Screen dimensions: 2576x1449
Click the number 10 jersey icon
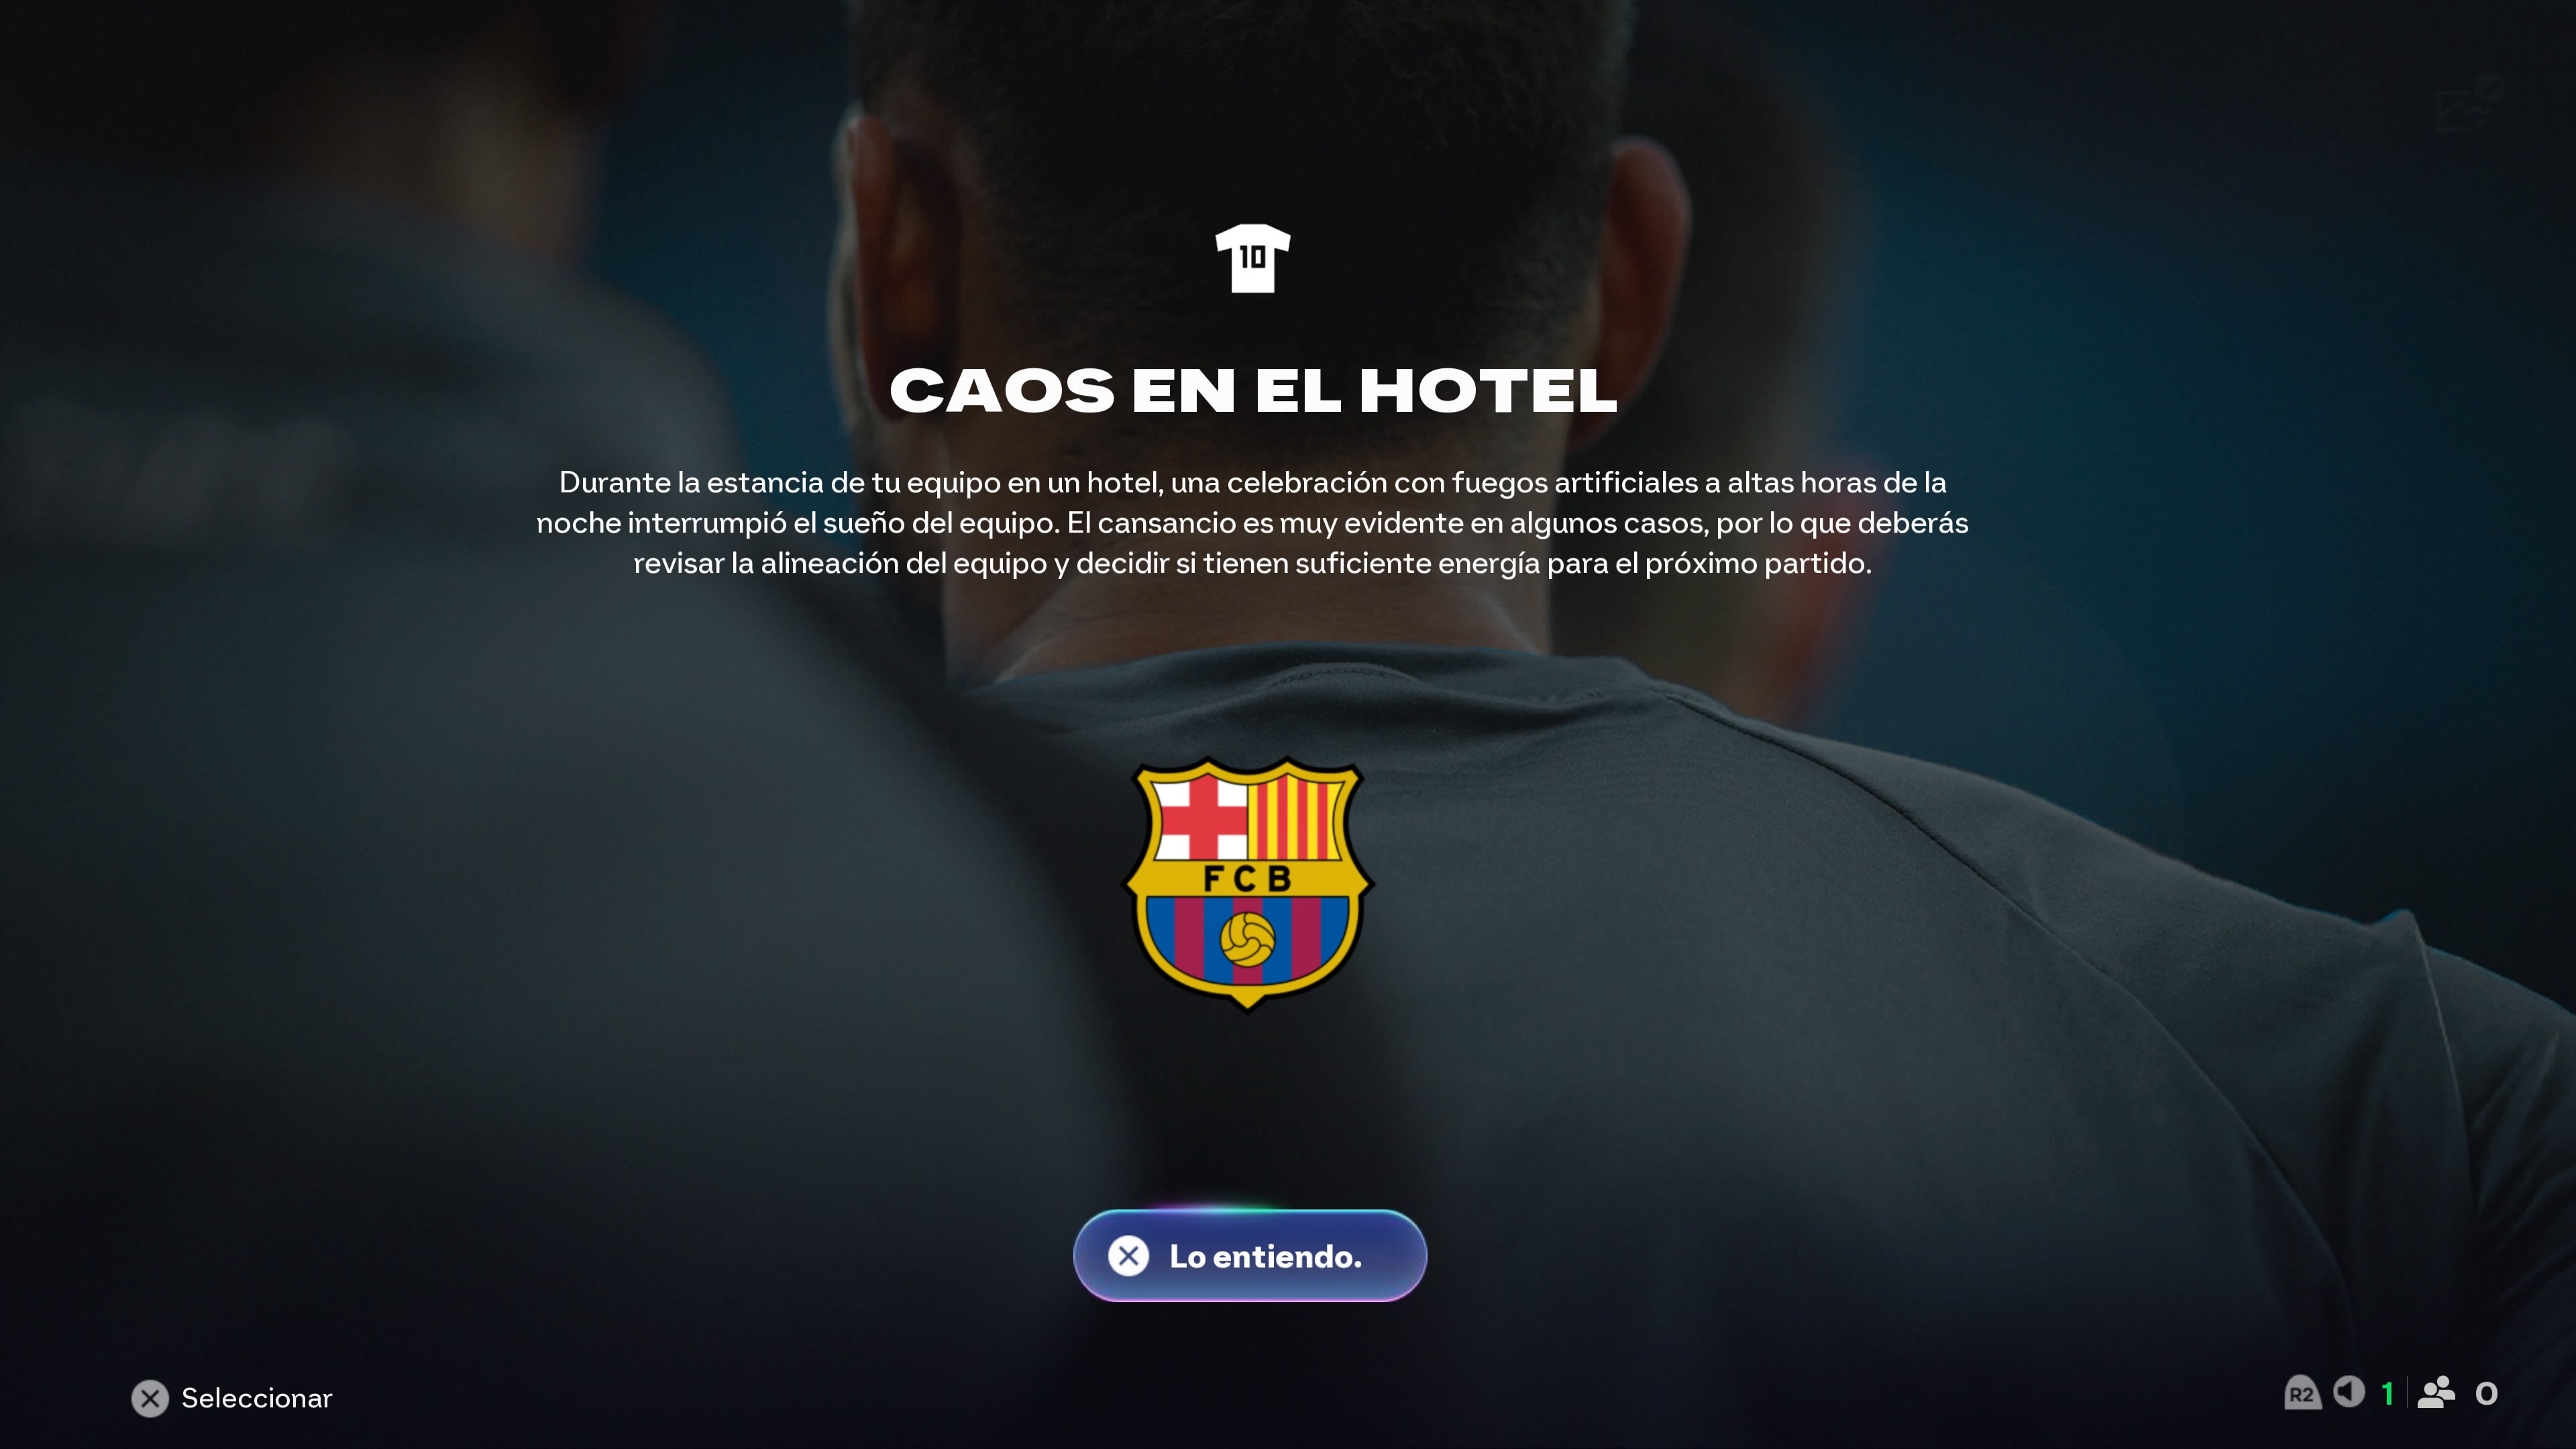tap(1252, 258)
